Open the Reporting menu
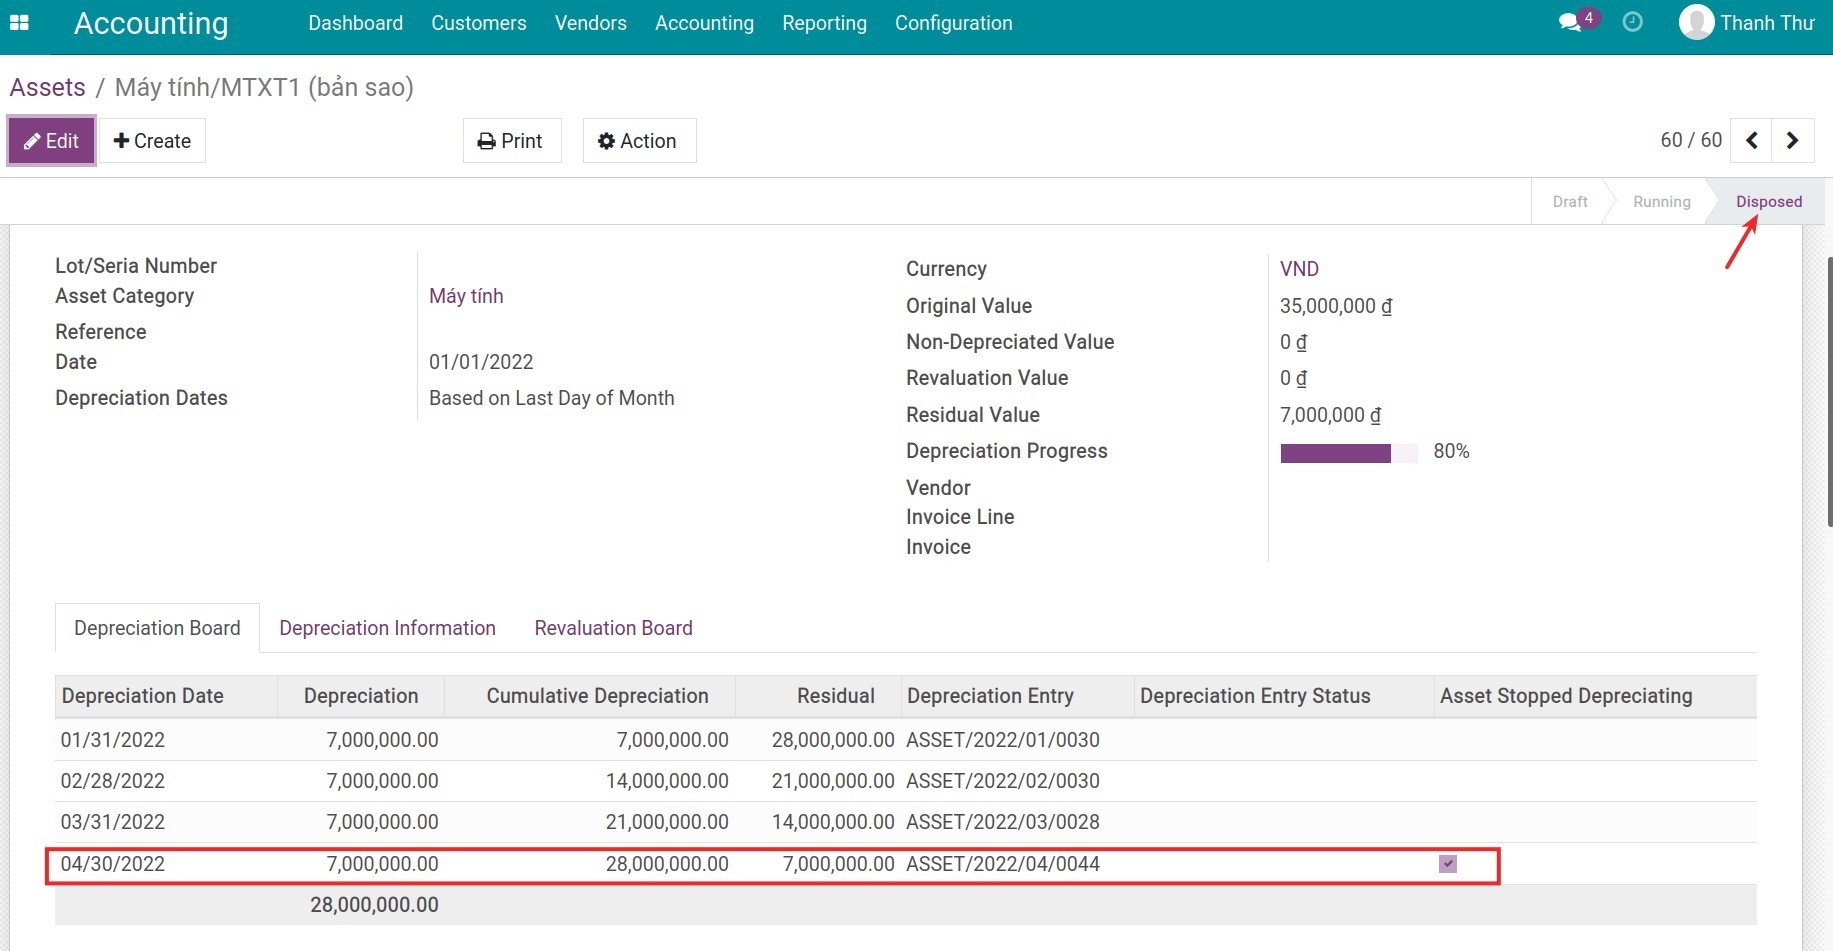 coord(824,23)
